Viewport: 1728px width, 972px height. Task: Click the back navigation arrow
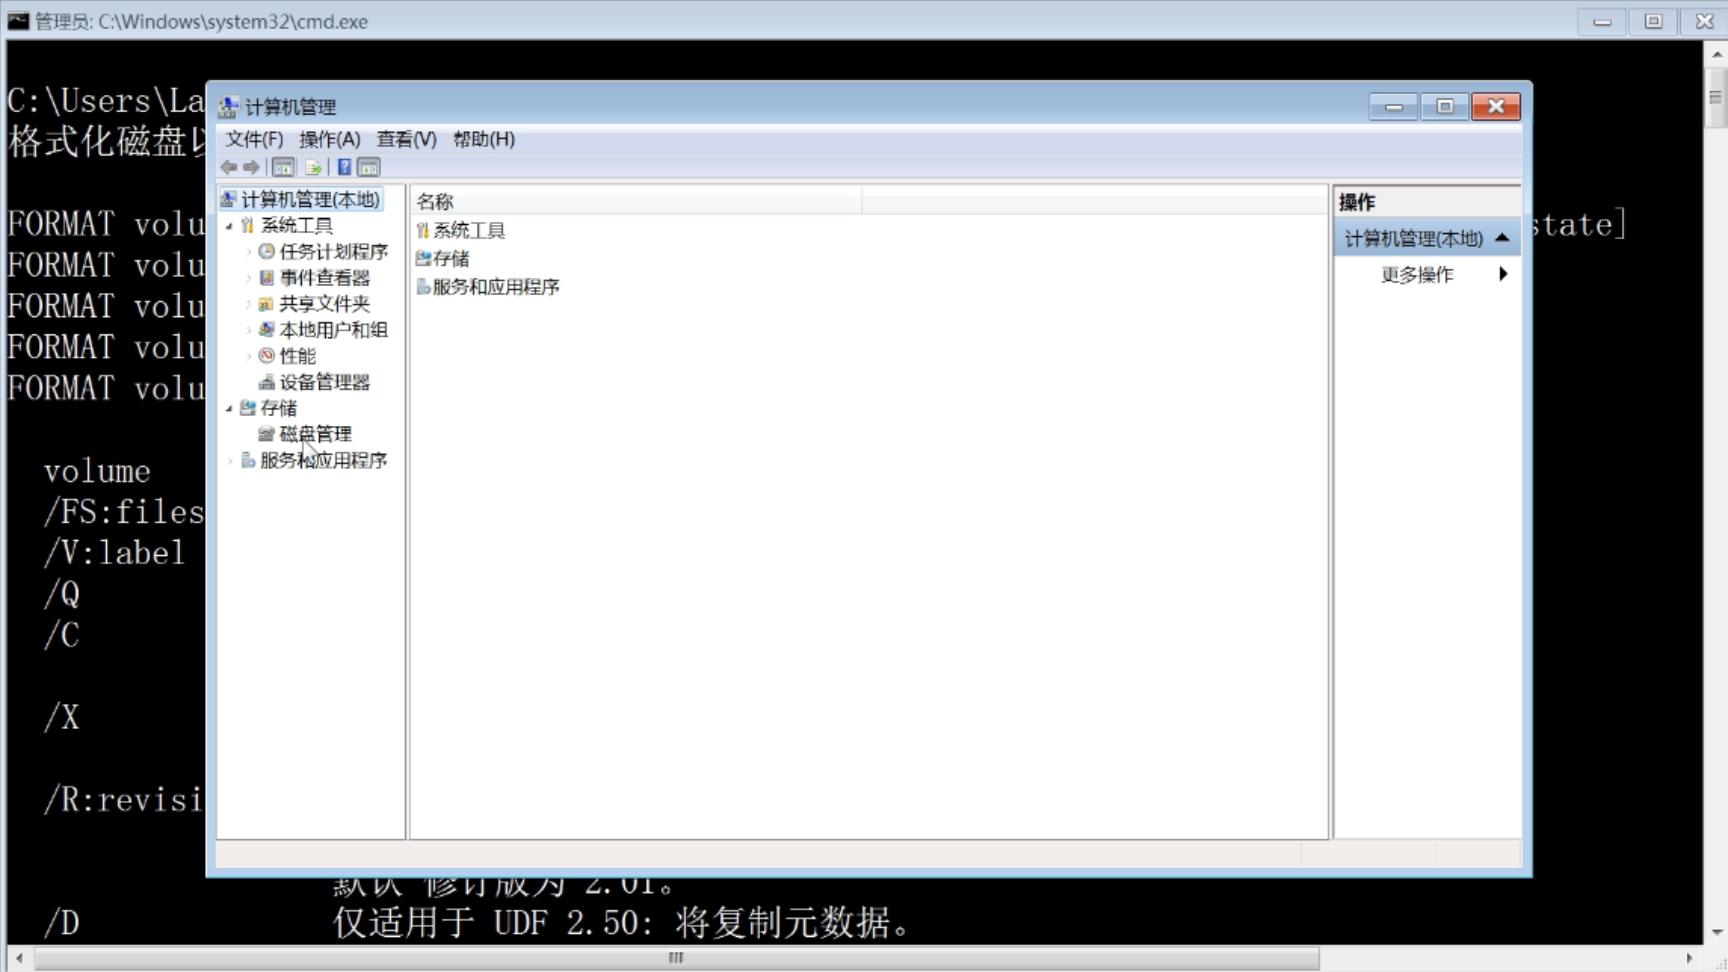coord(229,167)
